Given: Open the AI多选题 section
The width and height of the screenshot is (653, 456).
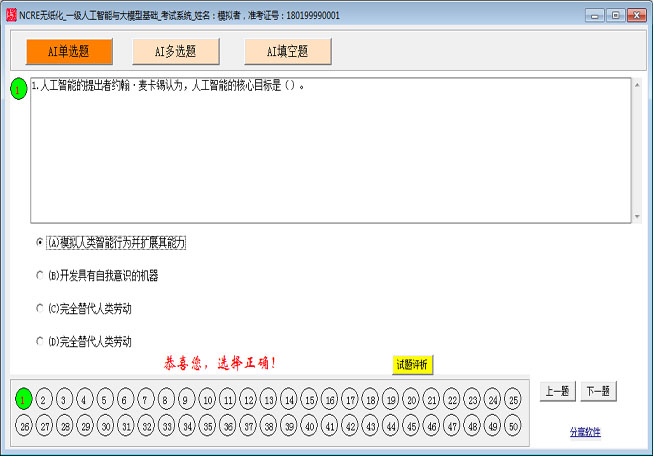Looking at the screenshot, I should pyautogui.click(x=176, y=52).
